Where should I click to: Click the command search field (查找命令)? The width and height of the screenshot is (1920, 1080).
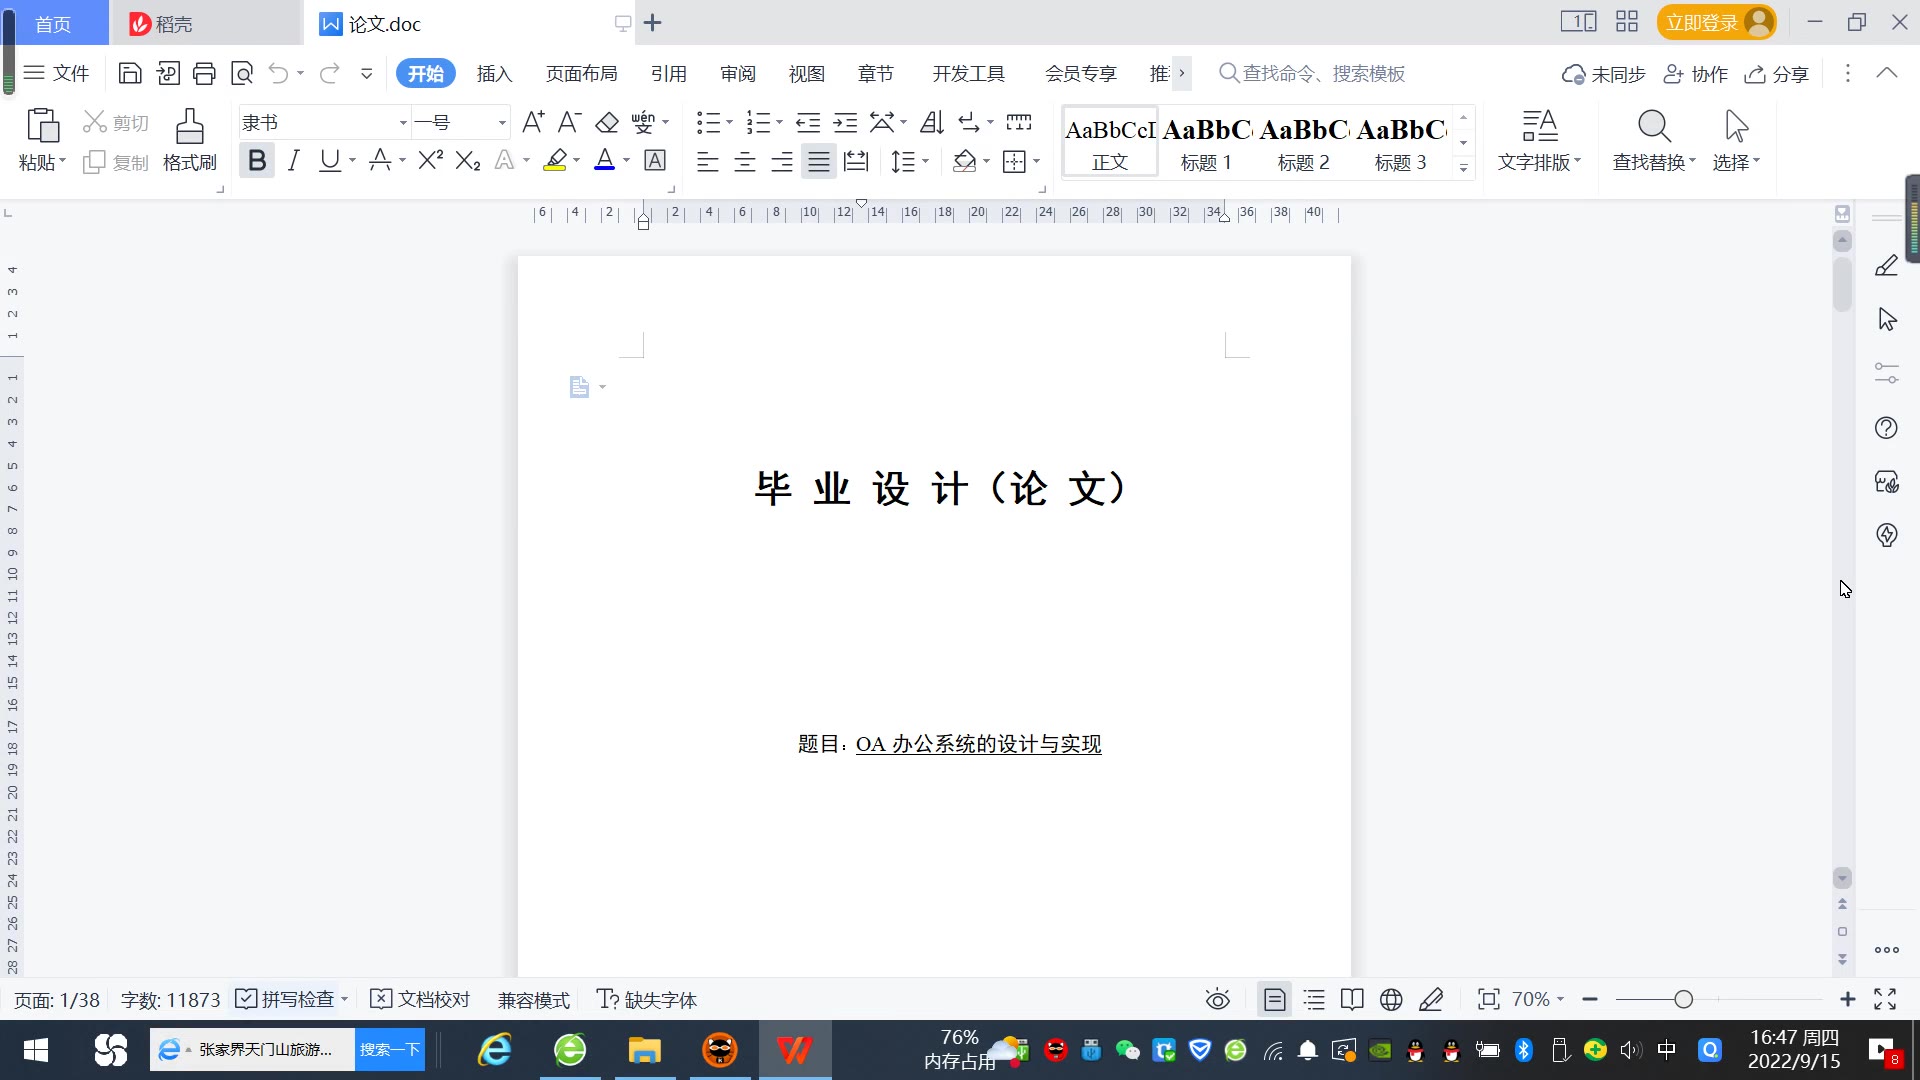click(1322, 74)
